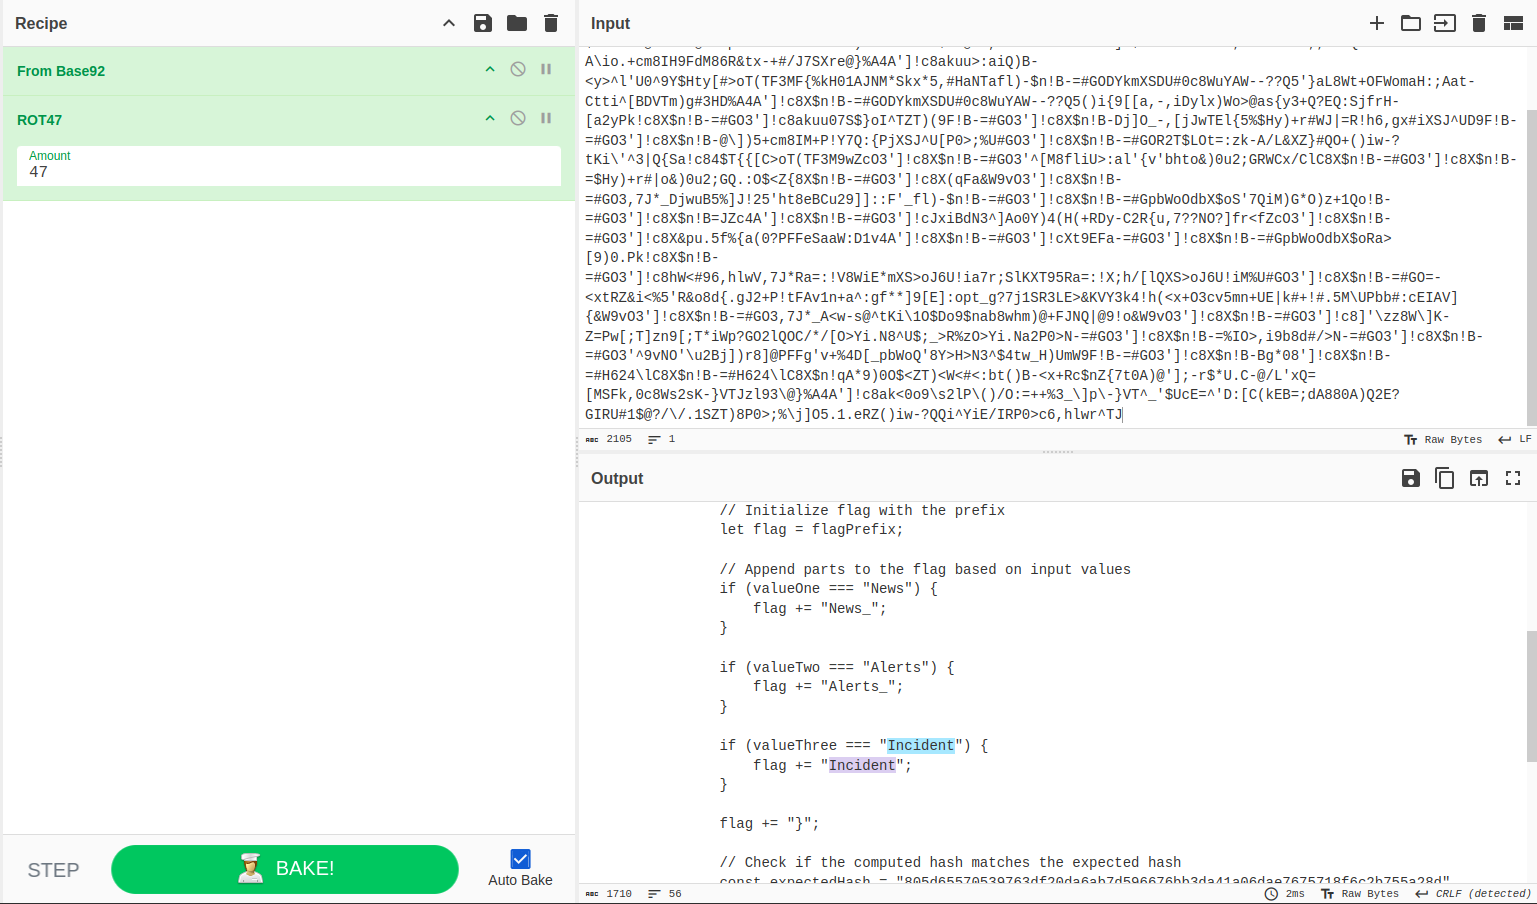Click highlighted "Incident" in valueThree condition
The width and height of the screenshot is (1537, 904).
[x=921, y=745]
